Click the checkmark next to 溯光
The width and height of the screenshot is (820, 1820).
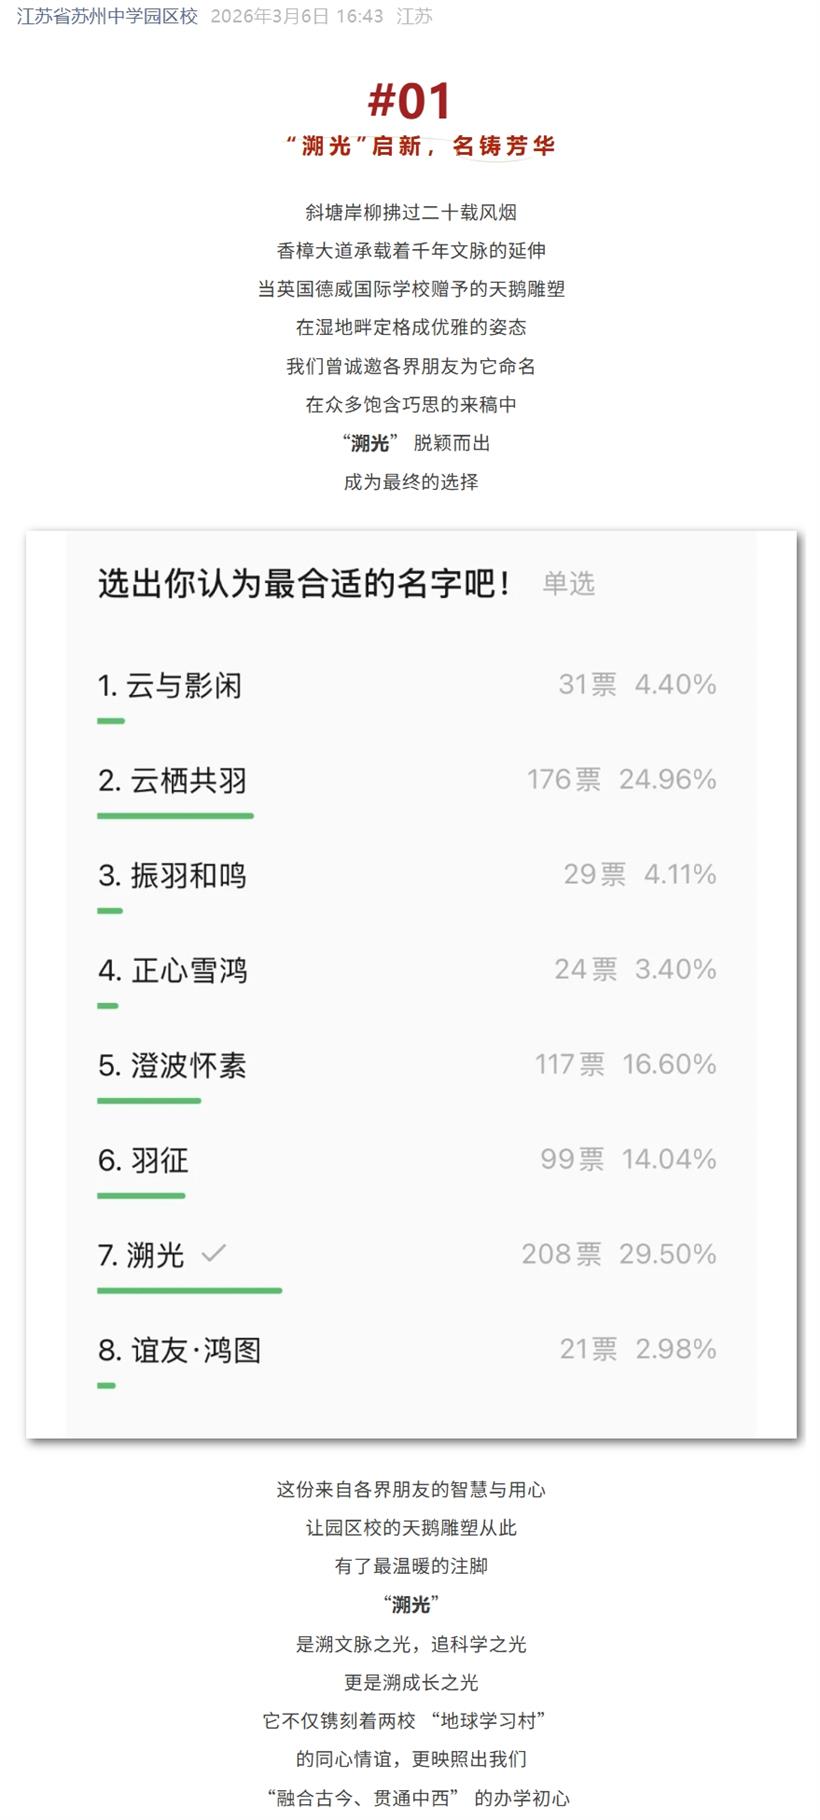pyautogui.click(x=214, y=1253)
